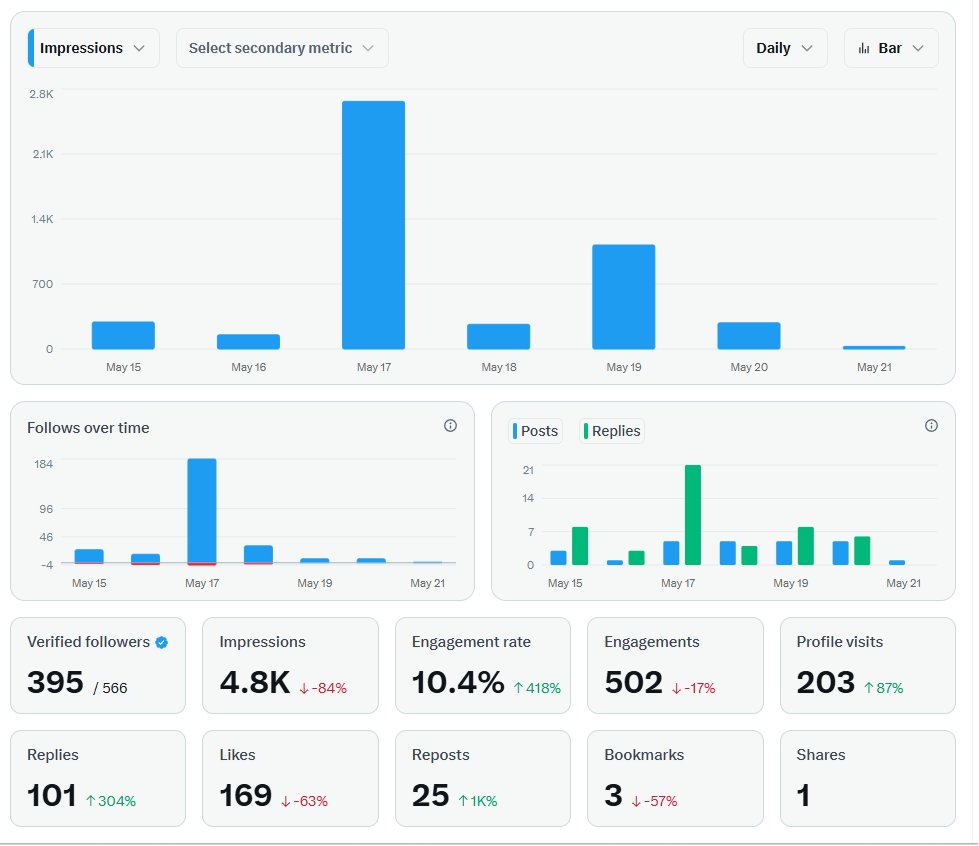Image resolution: width=979 pixels, height=846 pixels.
Task: Toggle the Posts legend series
Action: (536, 431)
